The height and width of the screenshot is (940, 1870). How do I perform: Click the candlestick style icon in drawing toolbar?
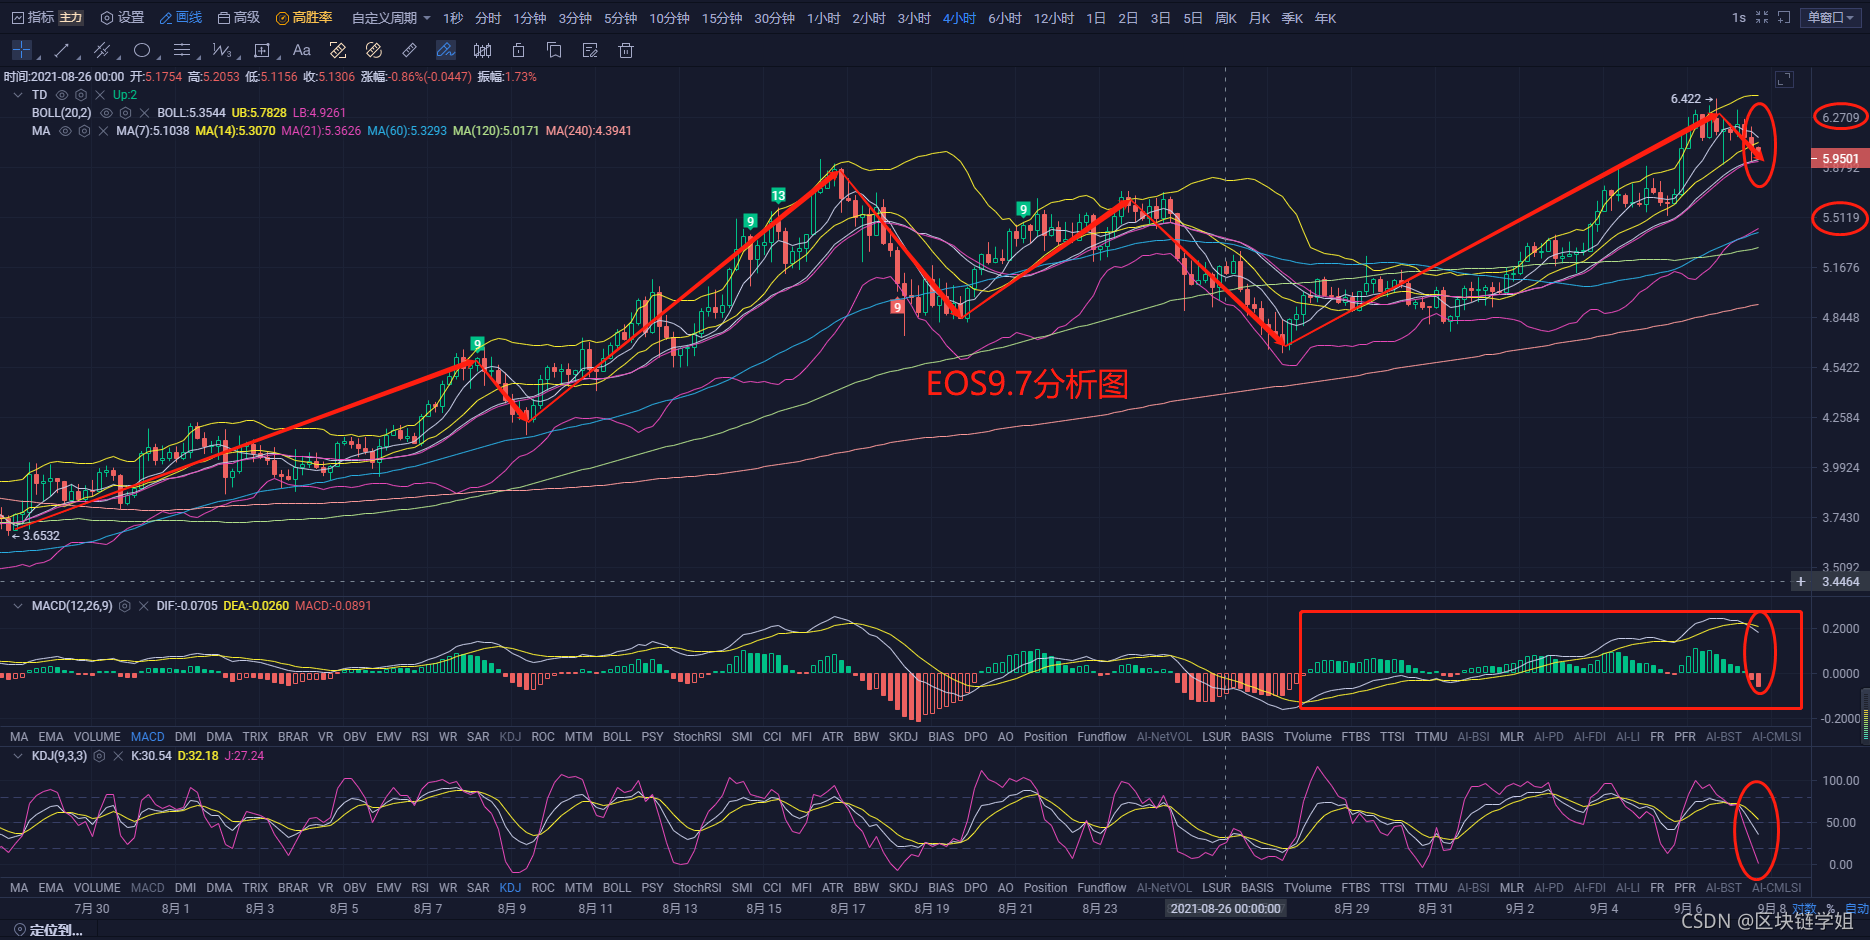pyautogui.click(x=482, y=50)
